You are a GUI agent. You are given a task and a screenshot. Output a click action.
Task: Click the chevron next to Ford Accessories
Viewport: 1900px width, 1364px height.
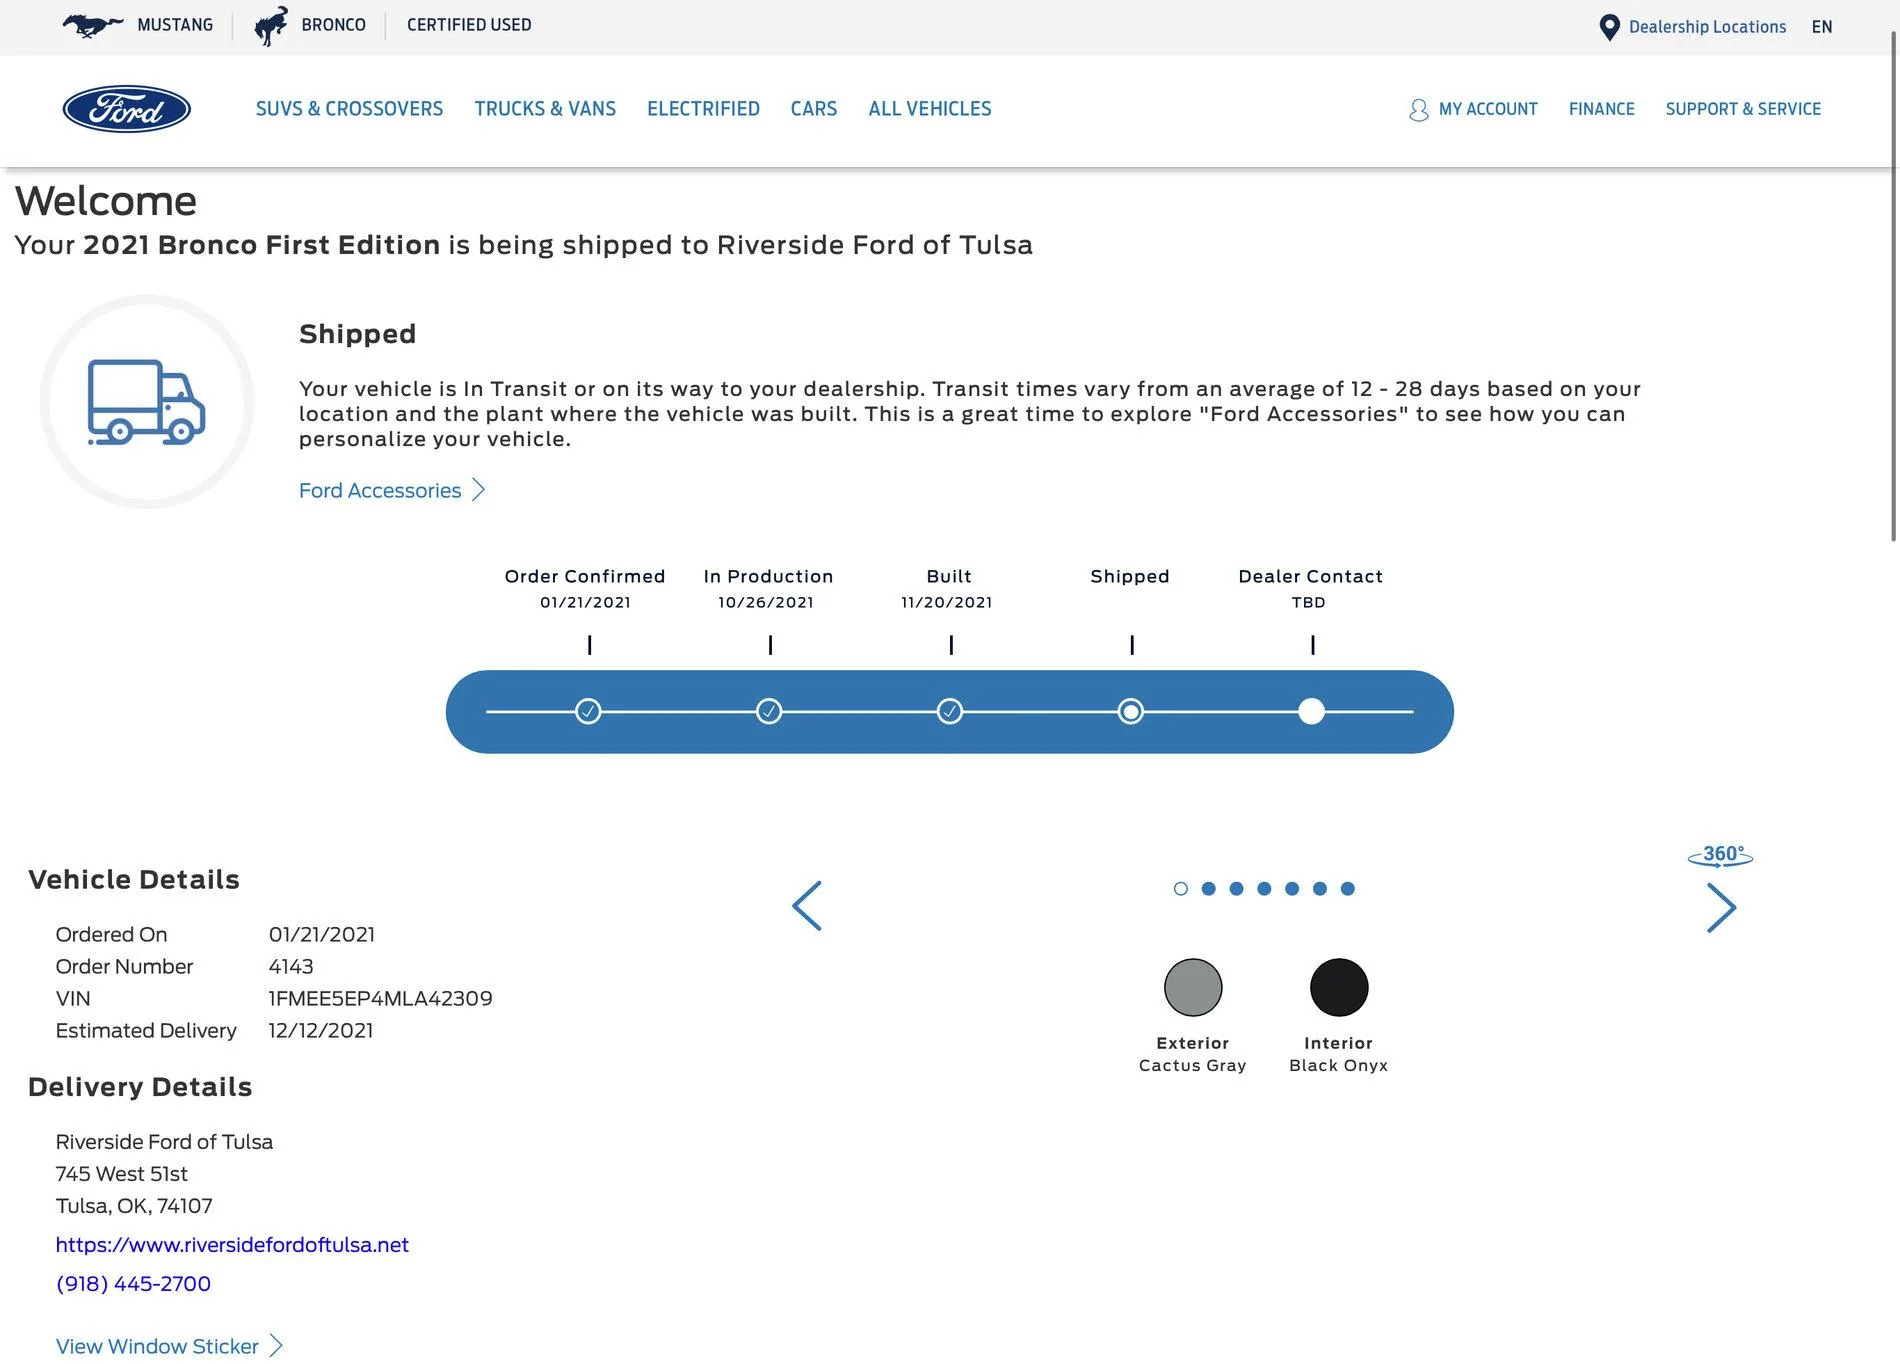pos(479,490)
